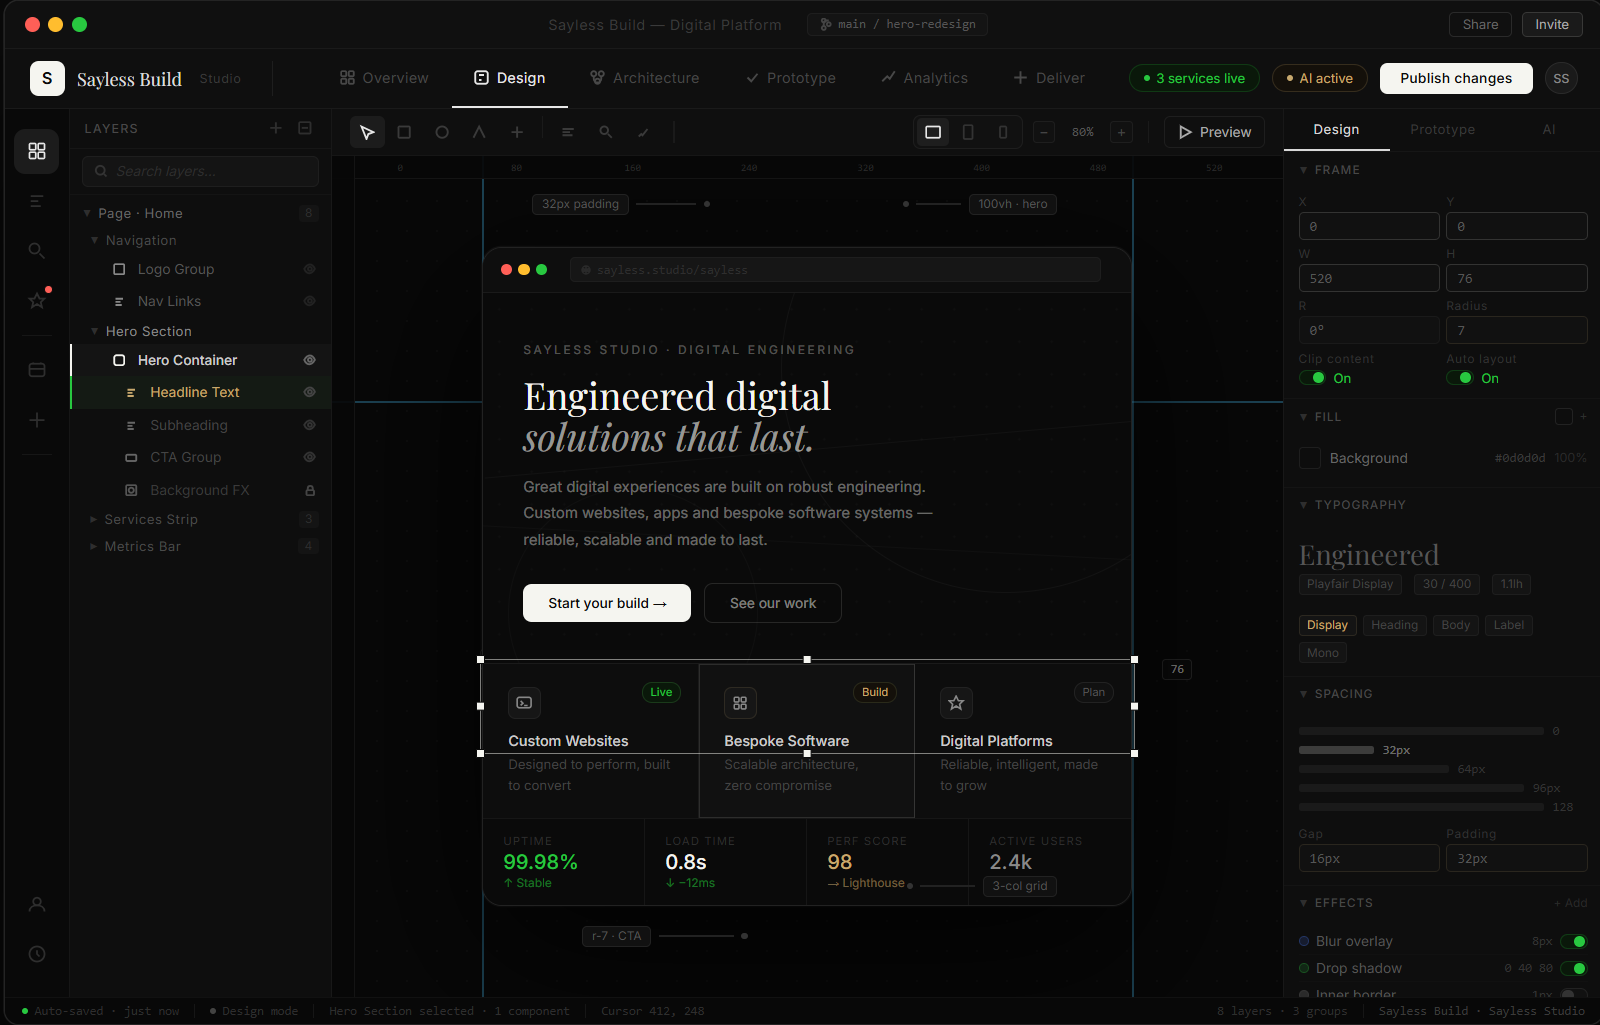This screenshot has height=1025, width=1600.
Task: Expand the Services Strip layer group
Action: tap(93, 519)
